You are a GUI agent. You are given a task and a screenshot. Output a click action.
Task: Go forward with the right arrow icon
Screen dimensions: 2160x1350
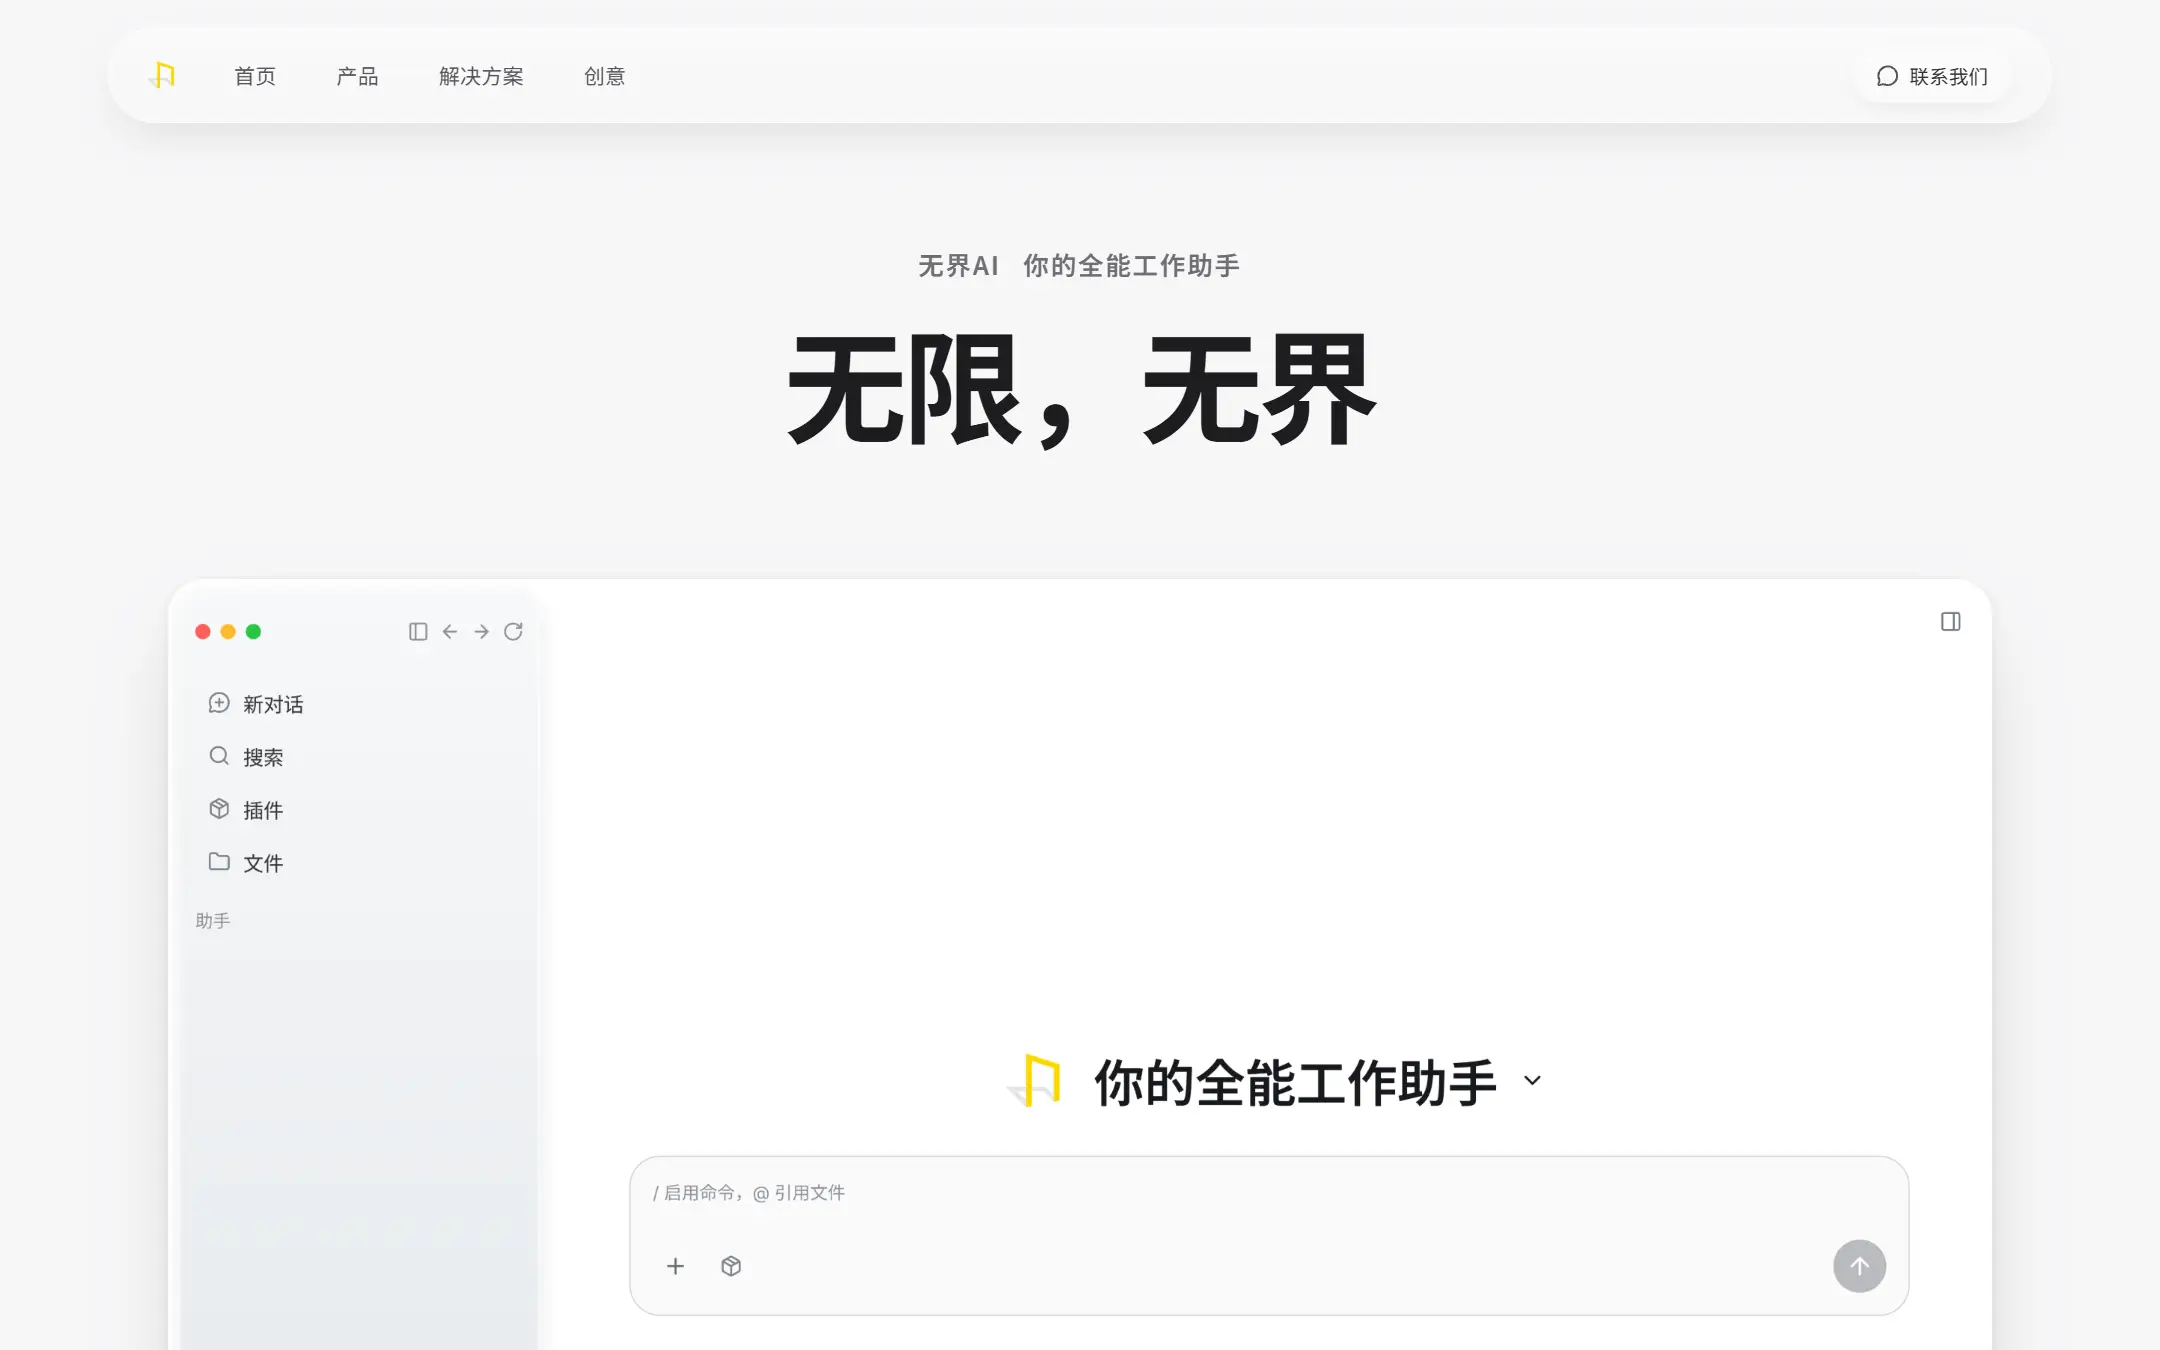tap(482, 631)
